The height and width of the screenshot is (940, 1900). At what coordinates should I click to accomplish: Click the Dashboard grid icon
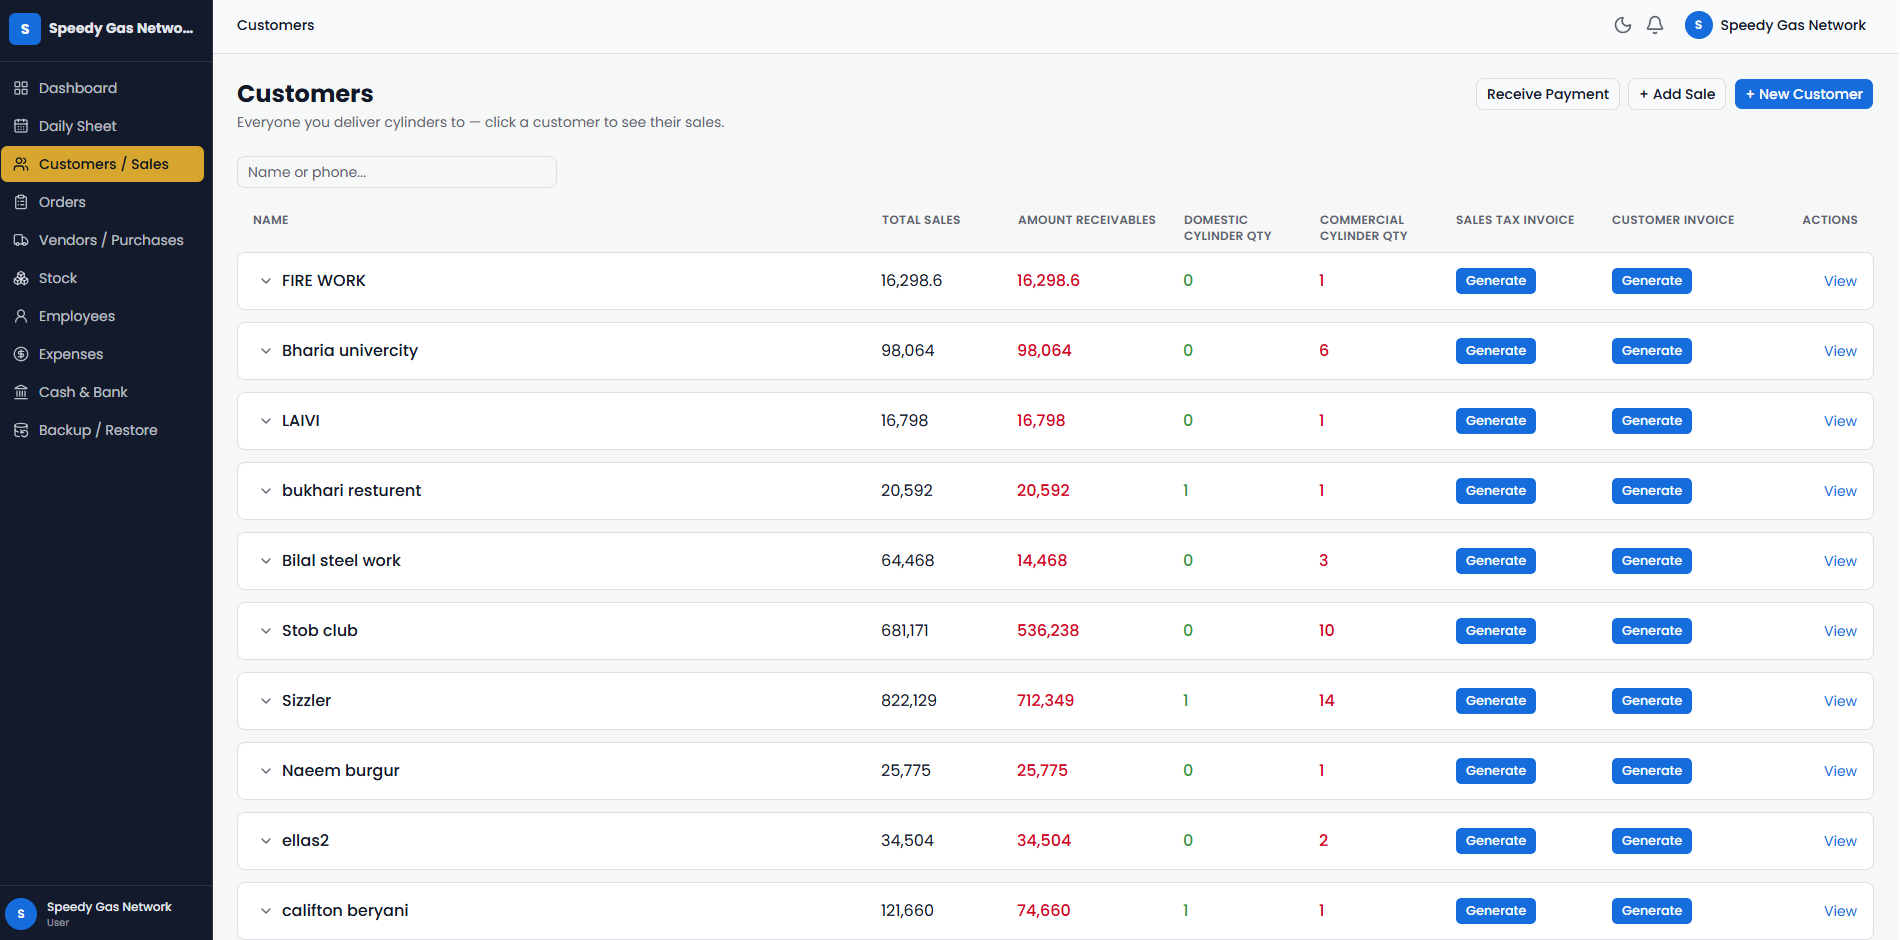pyautogui.click(x=21, y=88)
